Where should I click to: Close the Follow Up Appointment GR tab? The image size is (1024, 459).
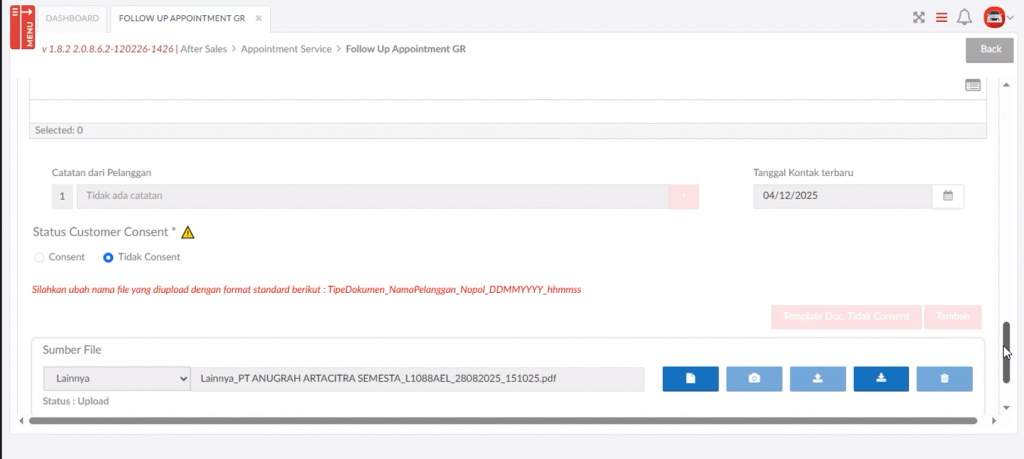tap(258, 18)
